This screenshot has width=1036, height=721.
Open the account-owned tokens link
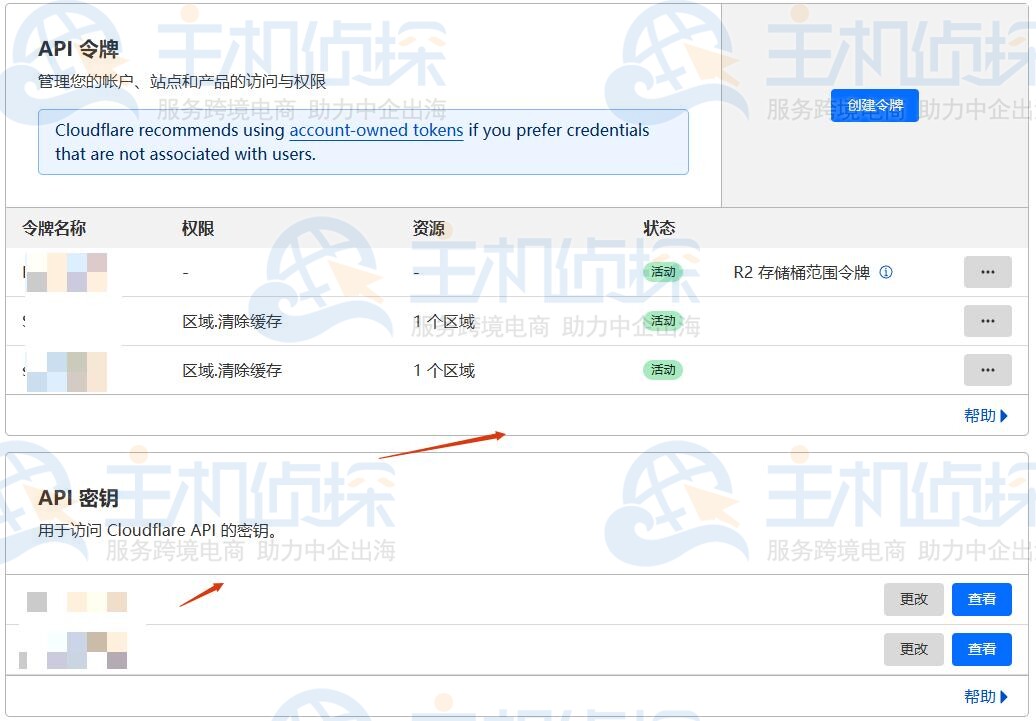376,130
